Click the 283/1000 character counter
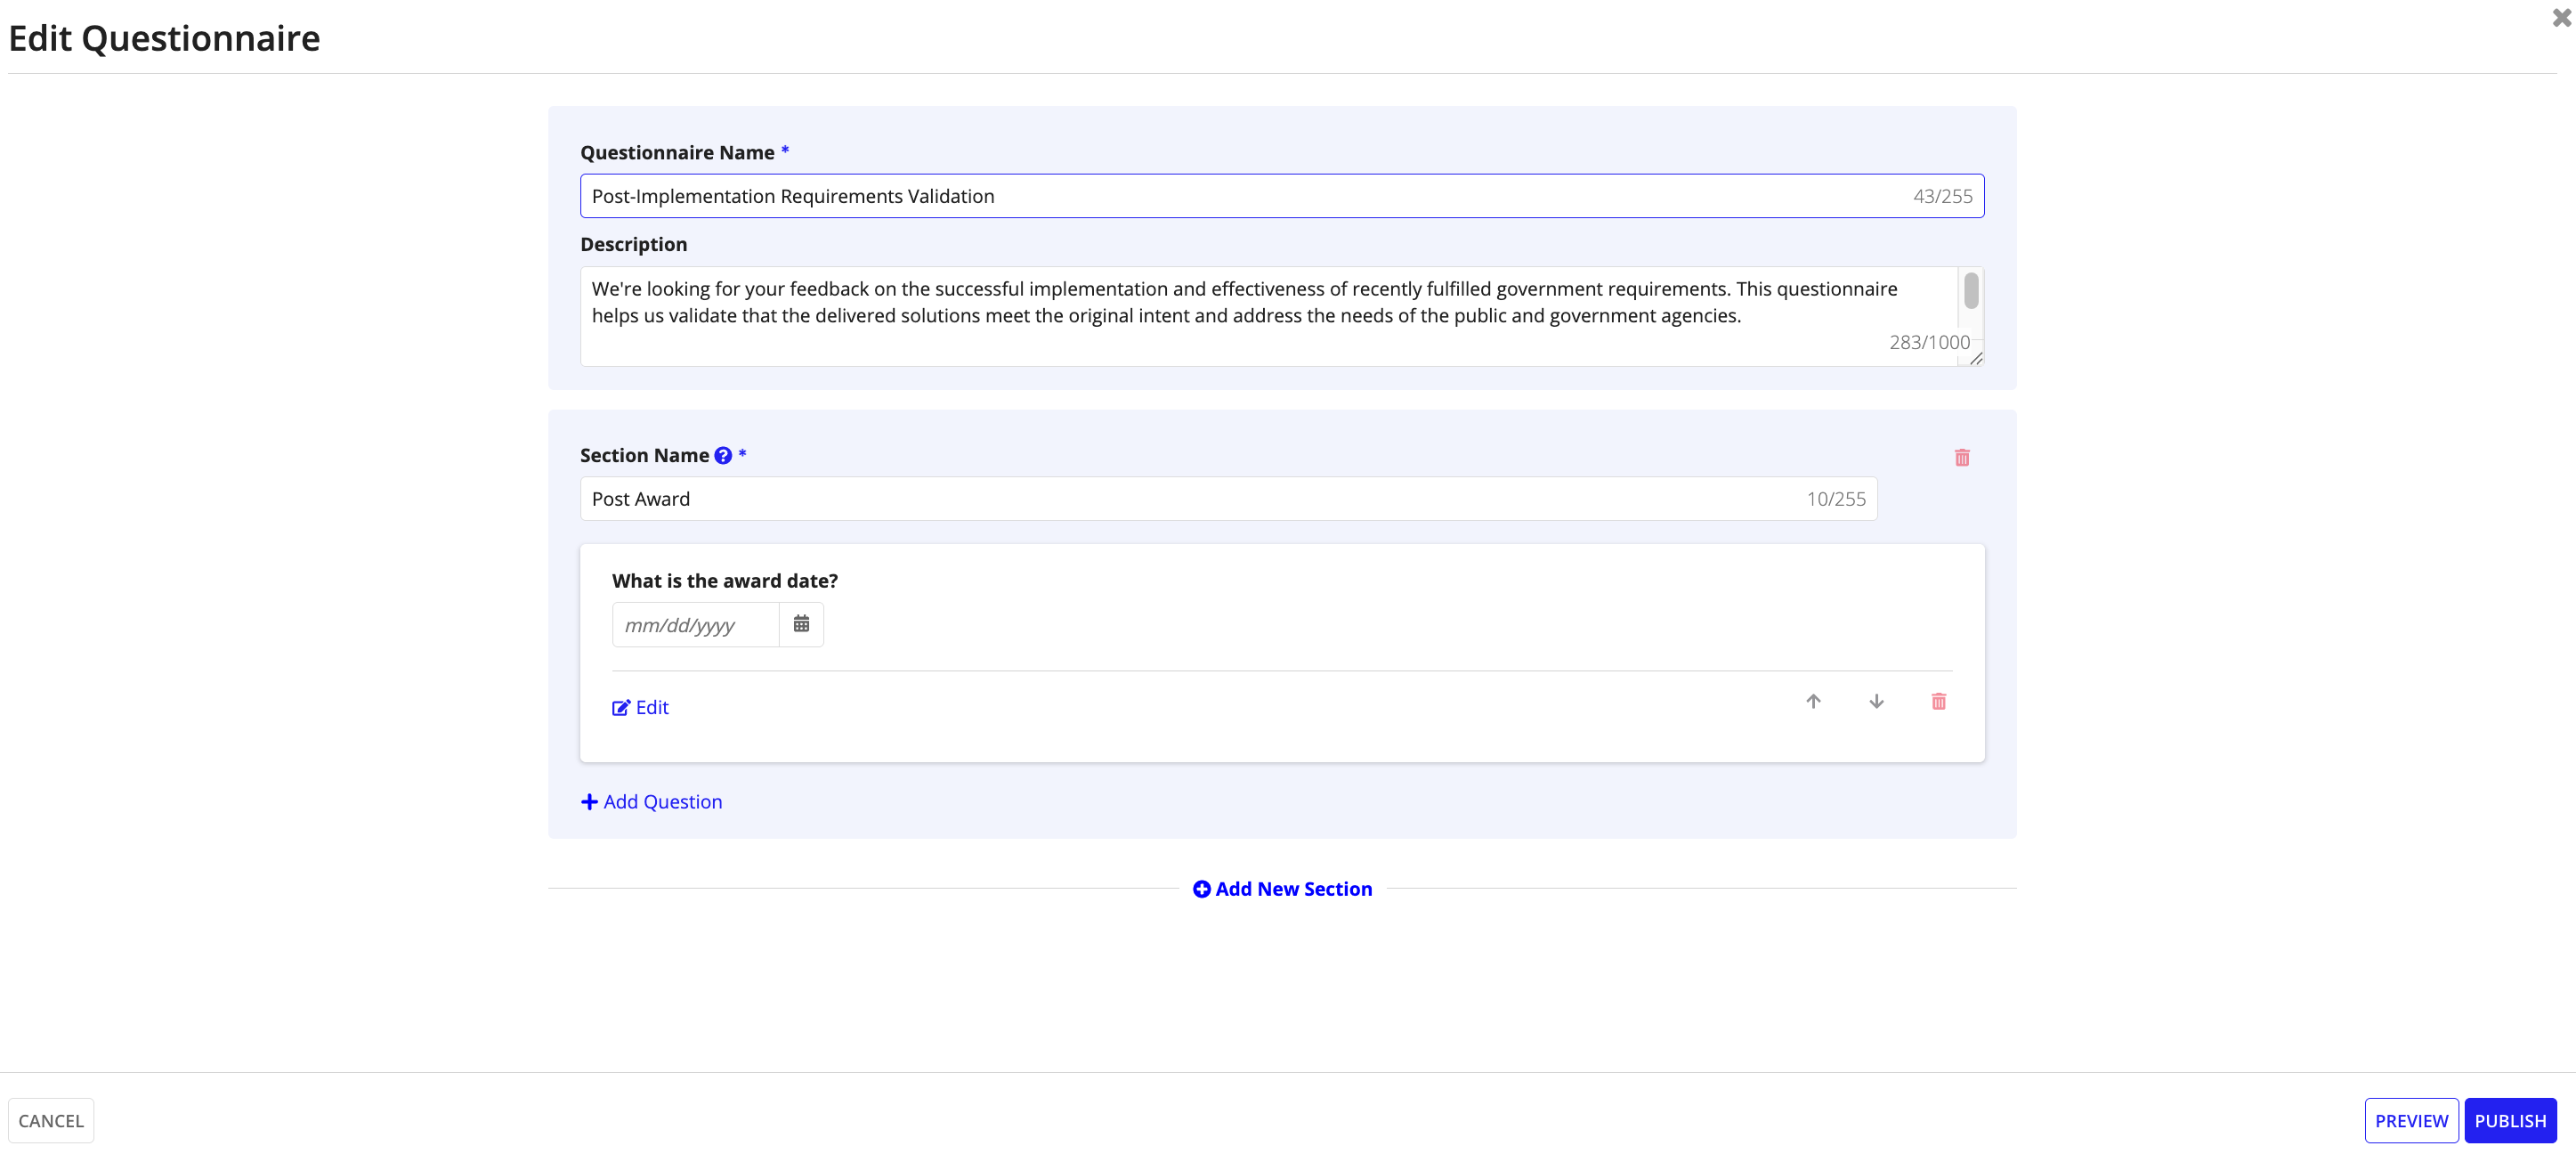 [1929, 342]
